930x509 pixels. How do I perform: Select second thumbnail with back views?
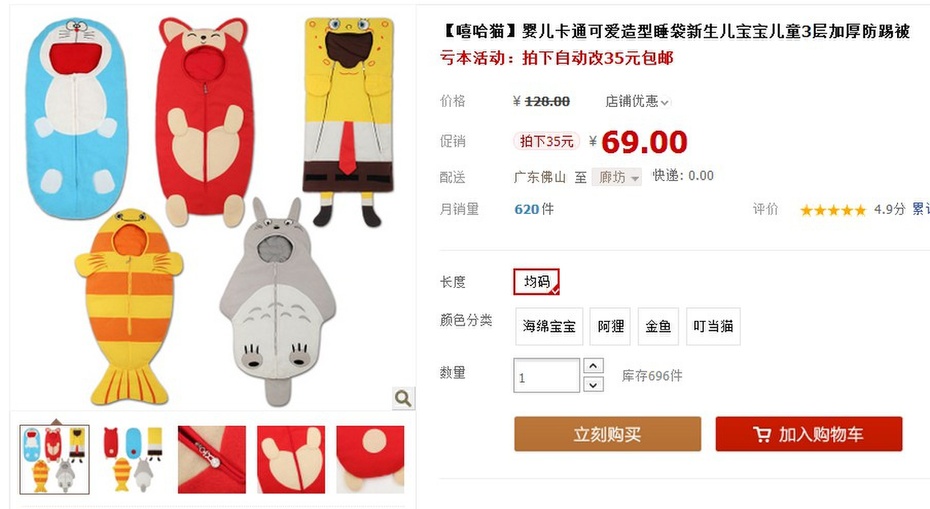(x=133, y=459)
